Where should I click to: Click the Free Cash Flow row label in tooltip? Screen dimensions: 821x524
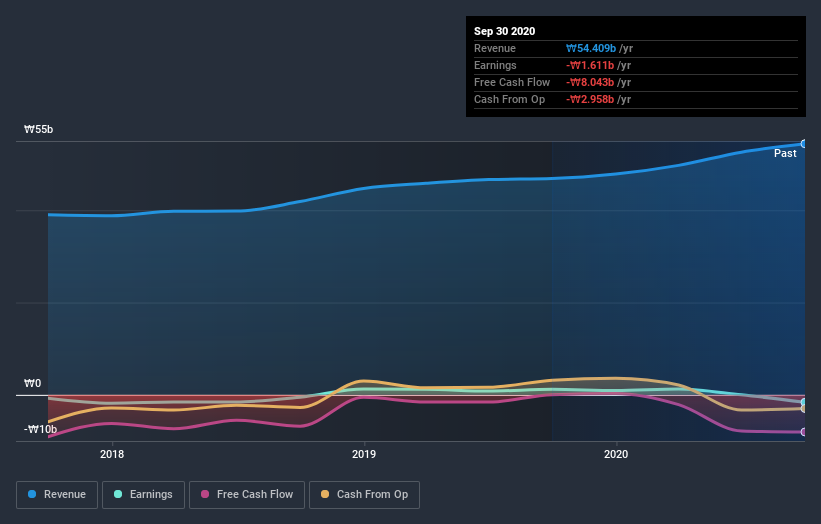coord(512,82)
